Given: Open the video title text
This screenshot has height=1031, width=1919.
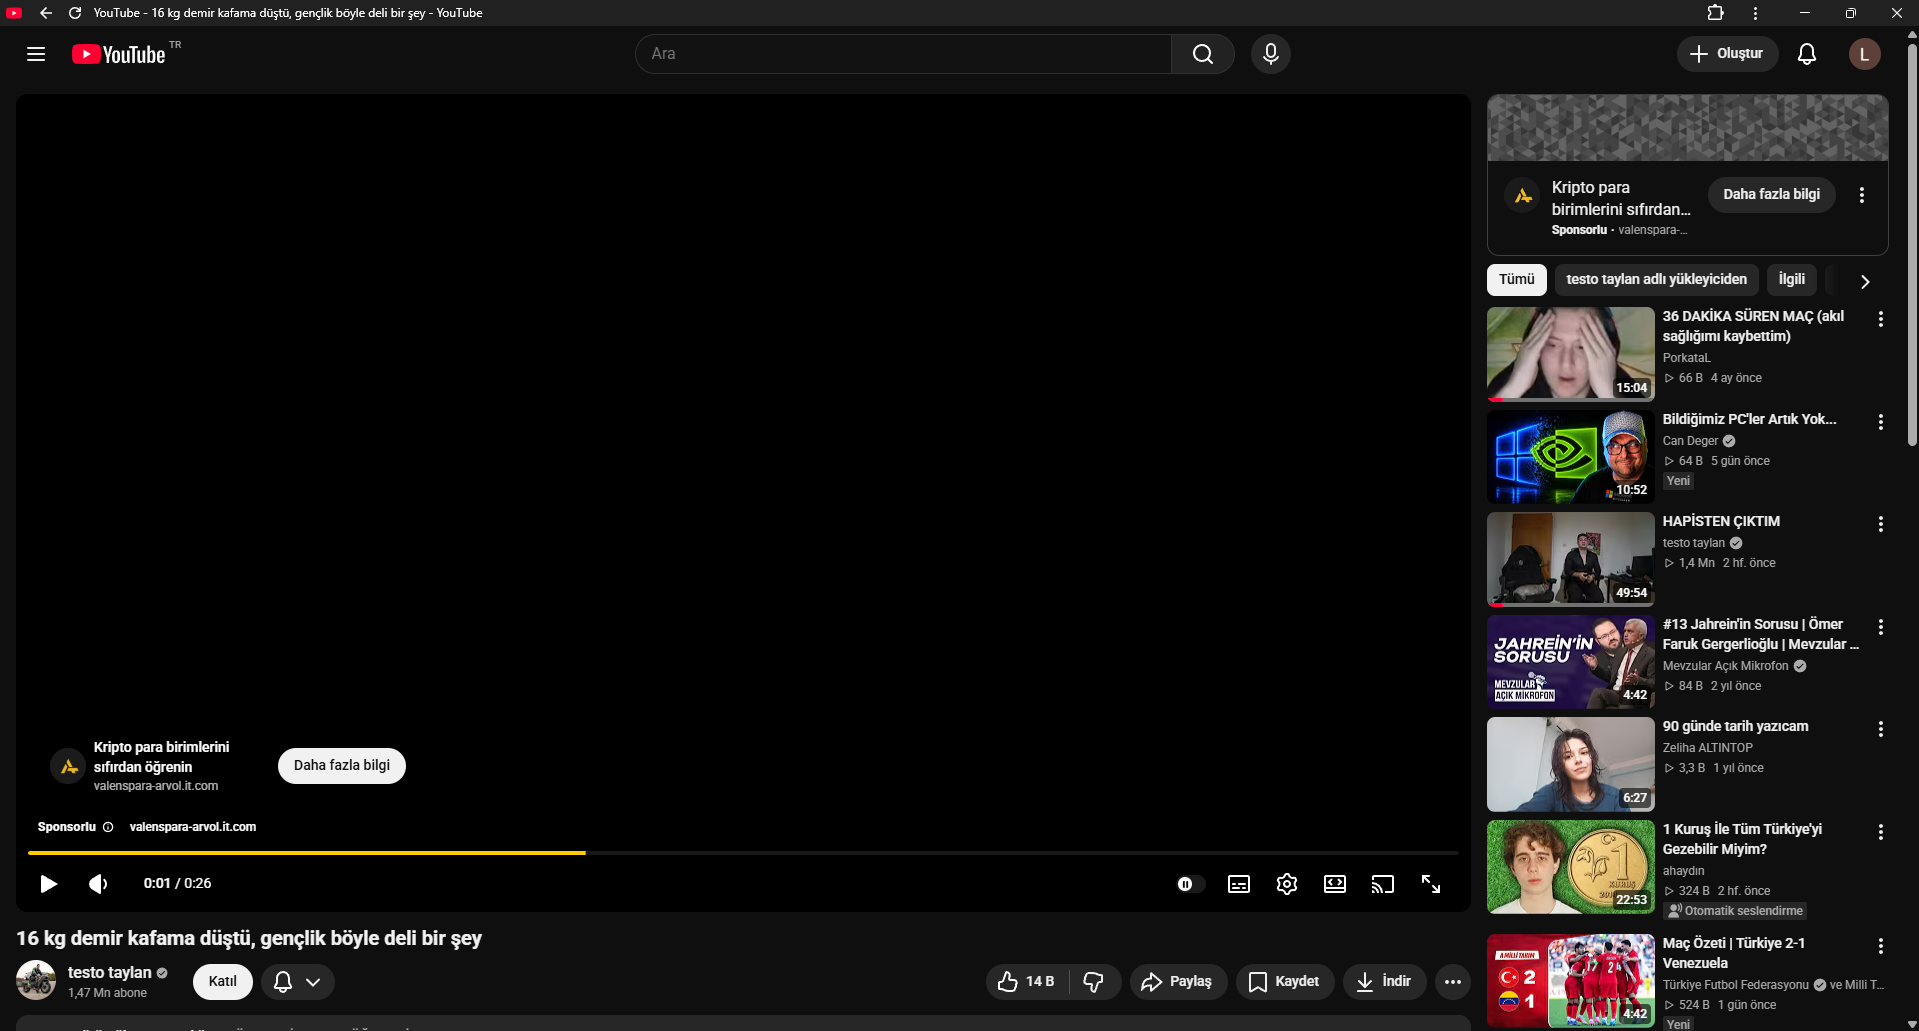Looking at the screenshot, I should coord(249,938).
